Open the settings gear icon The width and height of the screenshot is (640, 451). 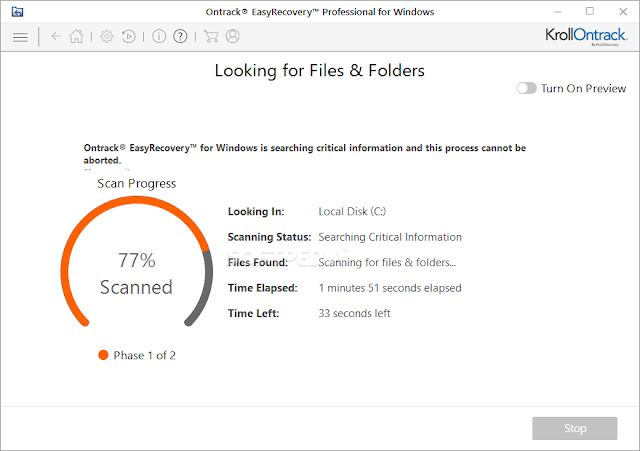click(x=107, y=36)
